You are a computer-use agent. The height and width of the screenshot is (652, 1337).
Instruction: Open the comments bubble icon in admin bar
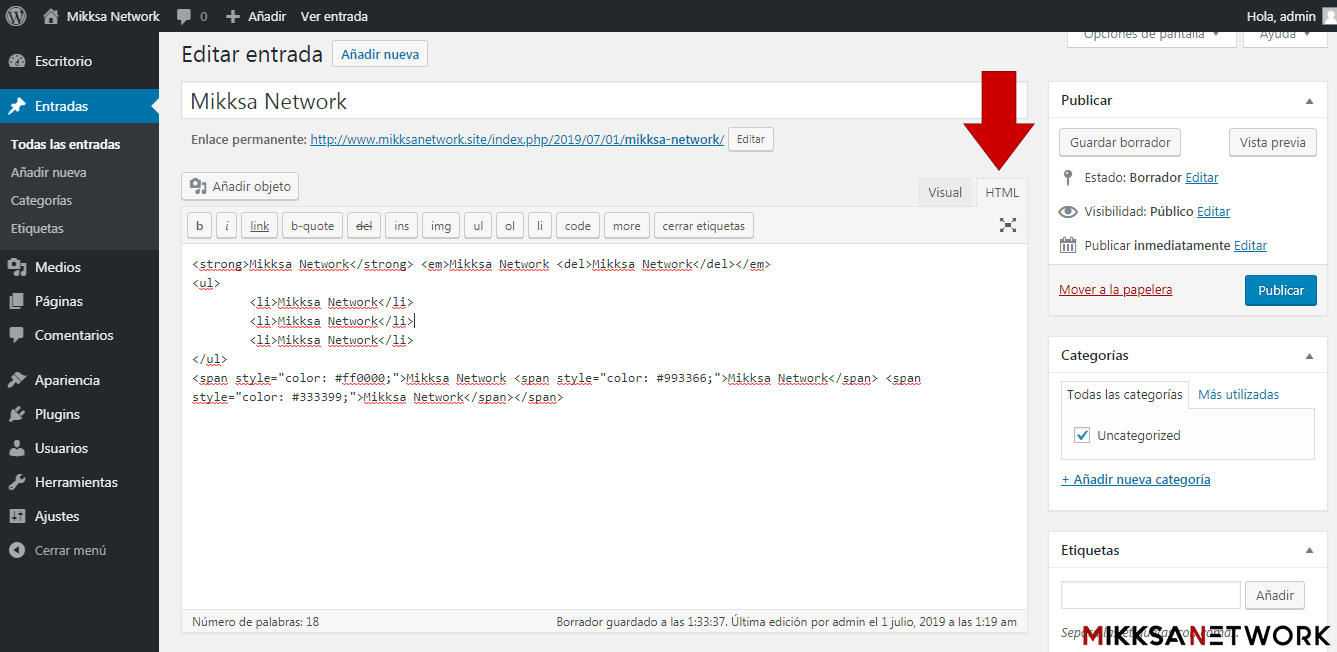184,16
